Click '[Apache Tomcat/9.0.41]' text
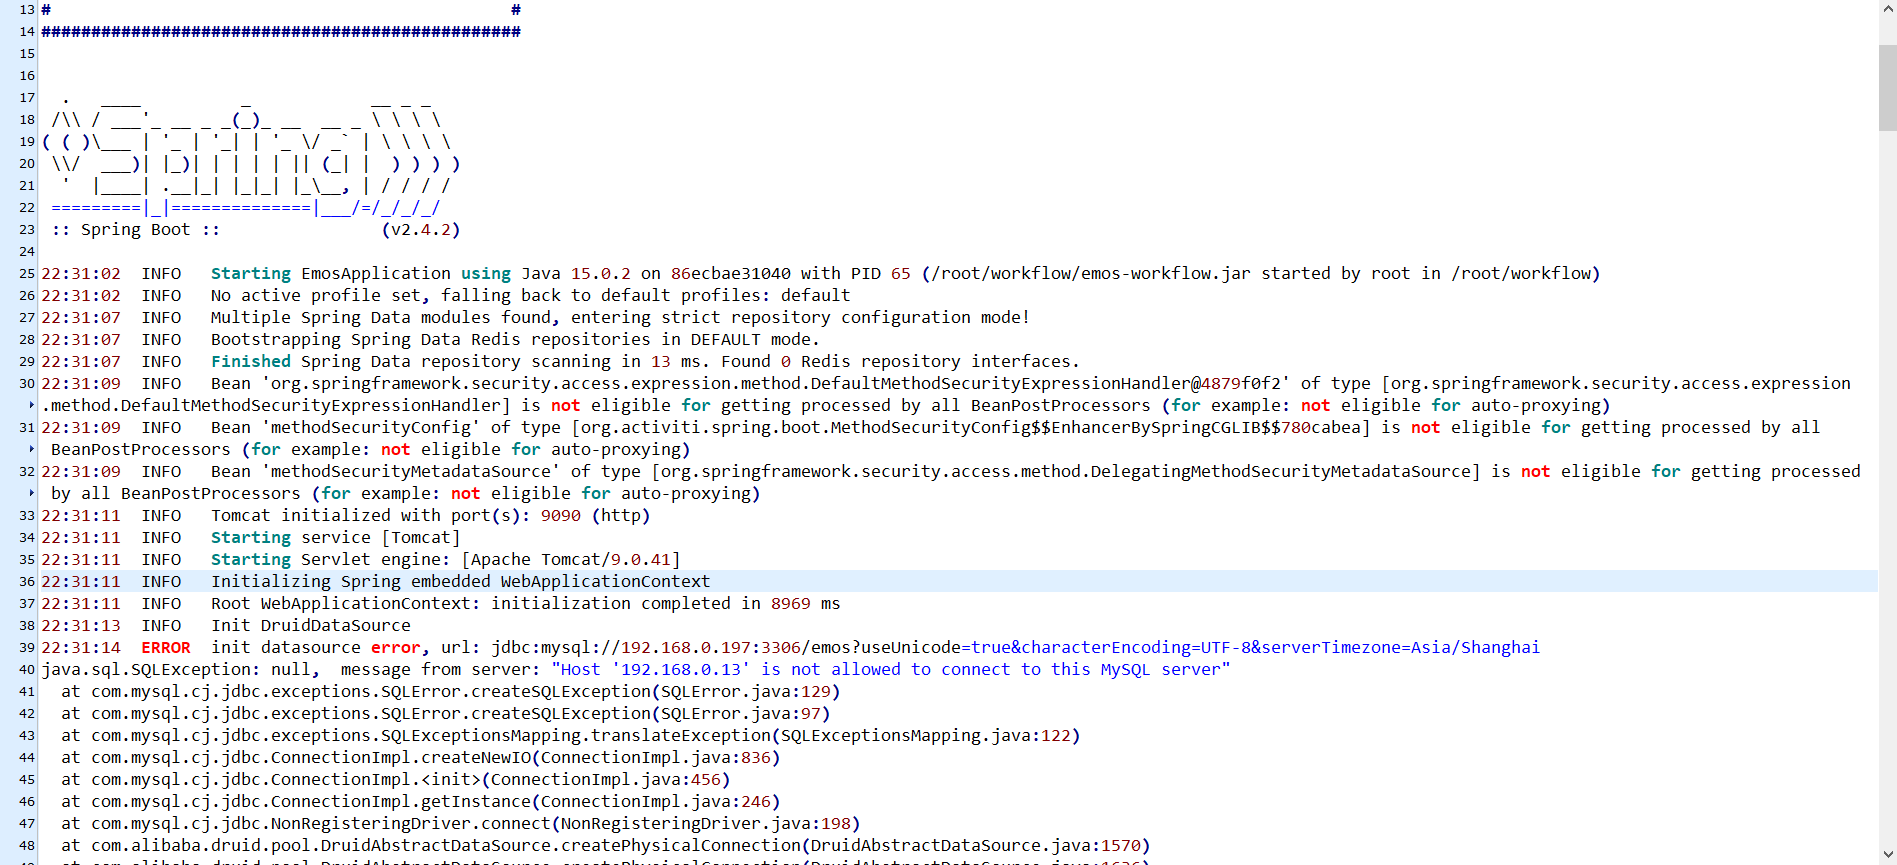The height and width of the screenshot is (865, 1897). (570, 560)
